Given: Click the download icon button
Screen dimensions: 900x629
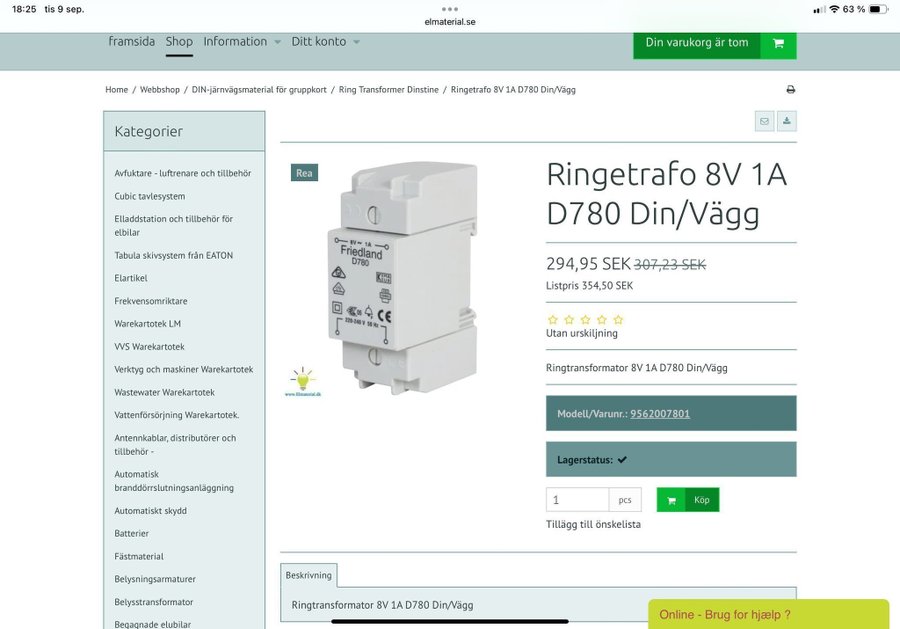Looking at the screenshot, I should click(786, 121).
